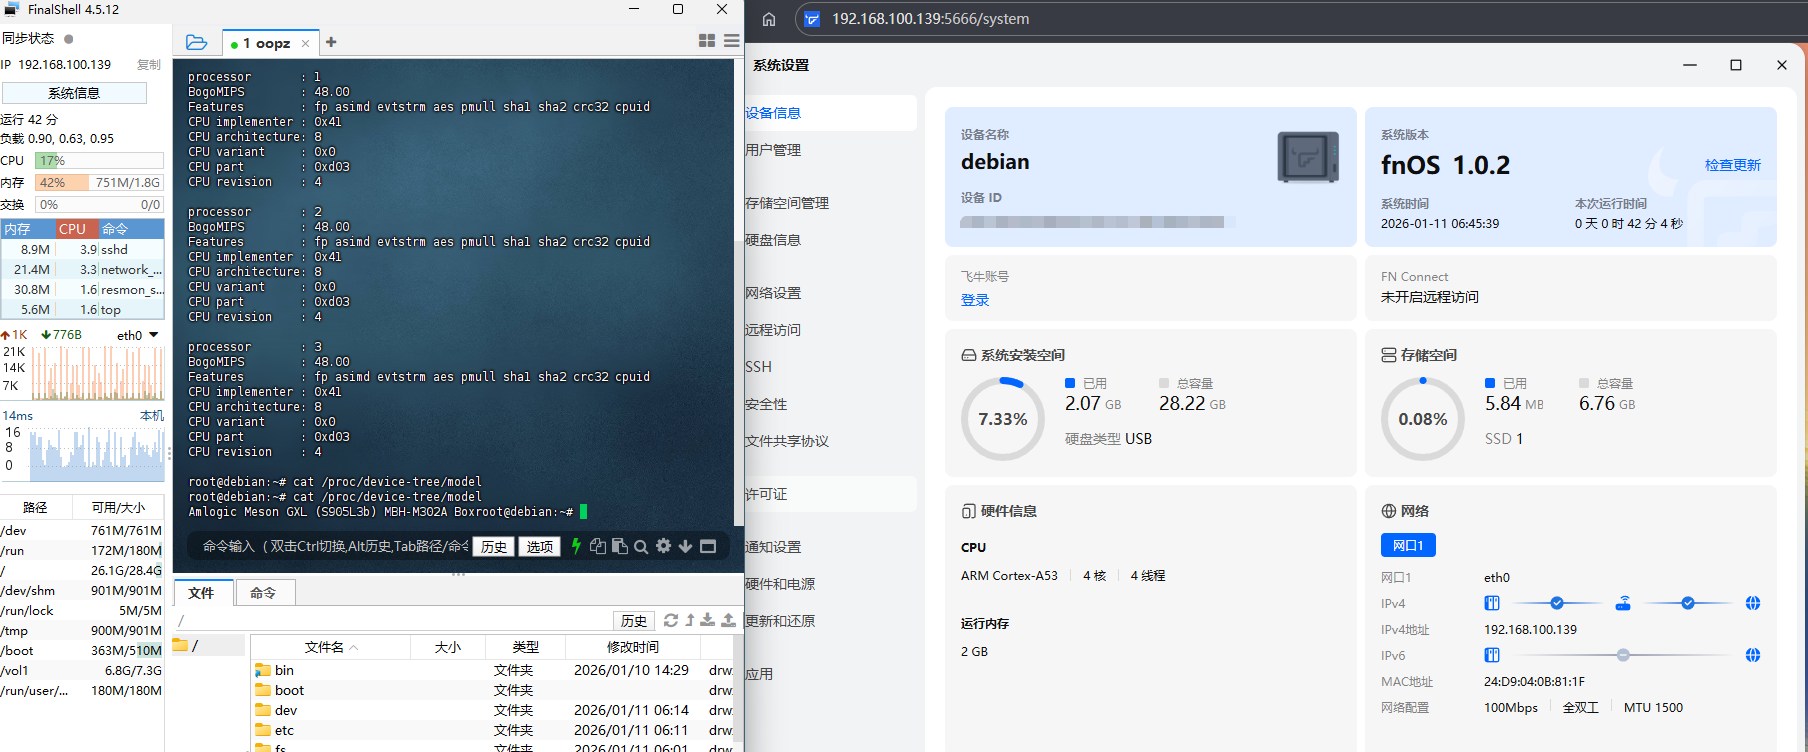Click the sync status indicator dot
1808x752 pixels.
coord(69,39)
